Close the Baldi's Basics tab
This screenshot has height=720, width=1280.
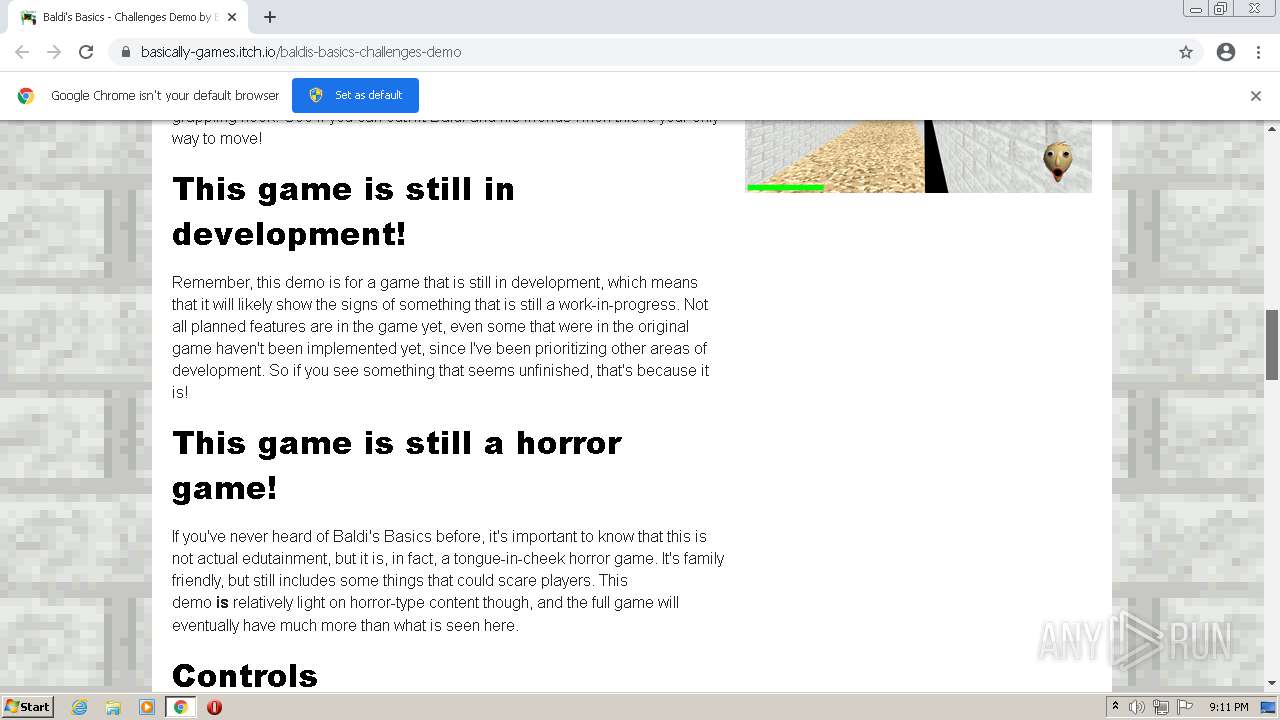point(232,17)
